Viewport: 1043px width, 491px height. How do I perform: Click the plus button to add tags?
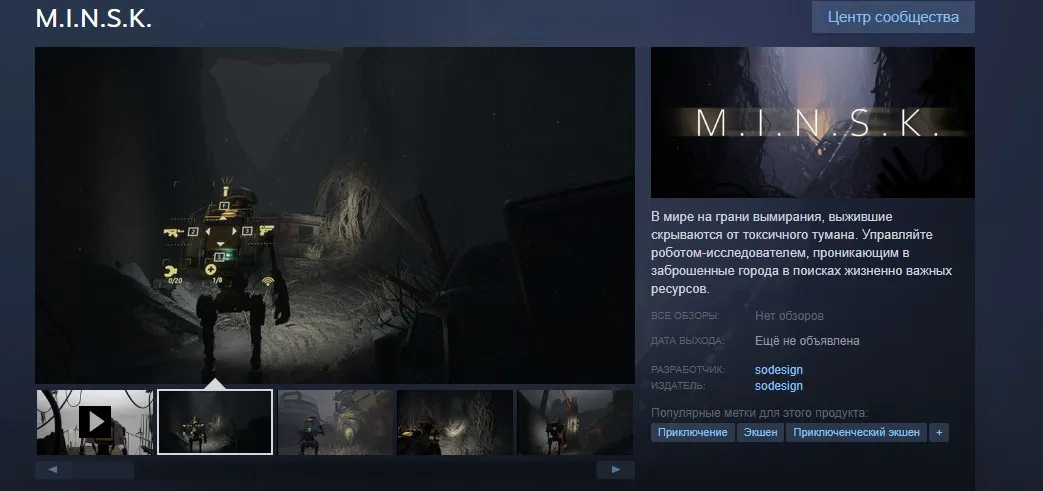pyautogui.click(x=939, y=432)
